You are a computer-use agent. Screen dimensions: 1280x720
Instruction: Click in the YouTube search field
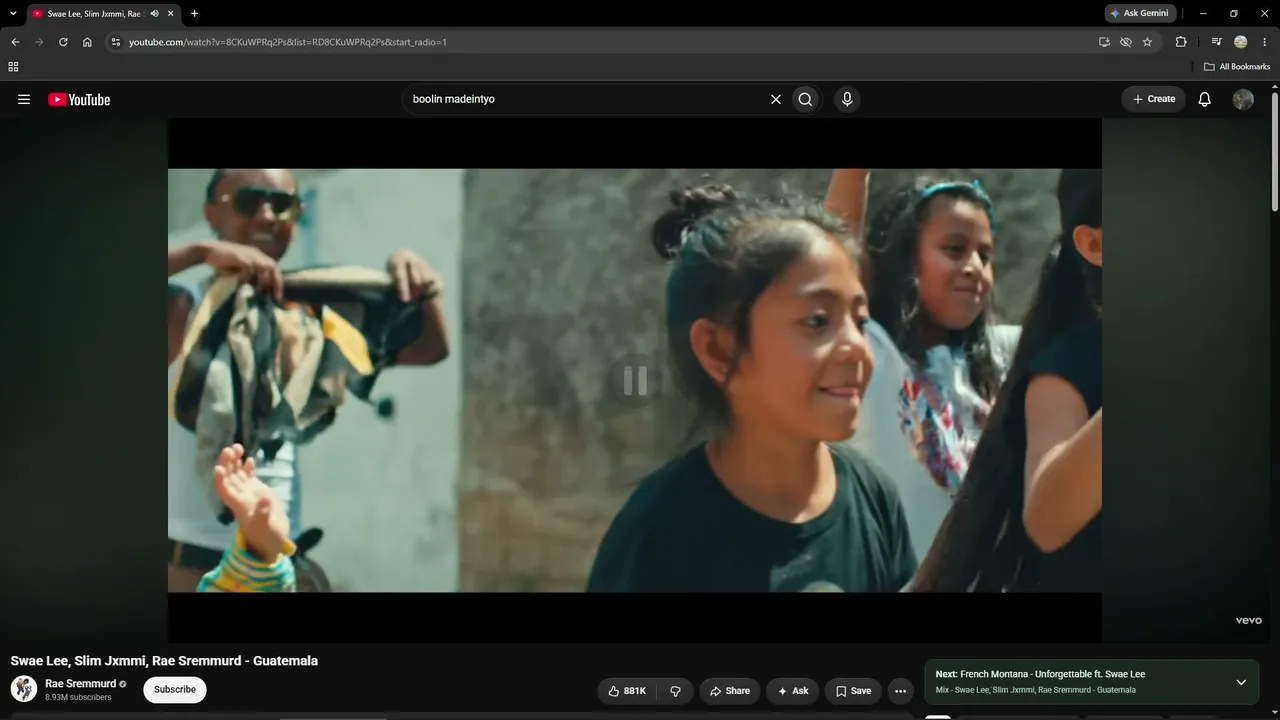[x=585, y=99]
